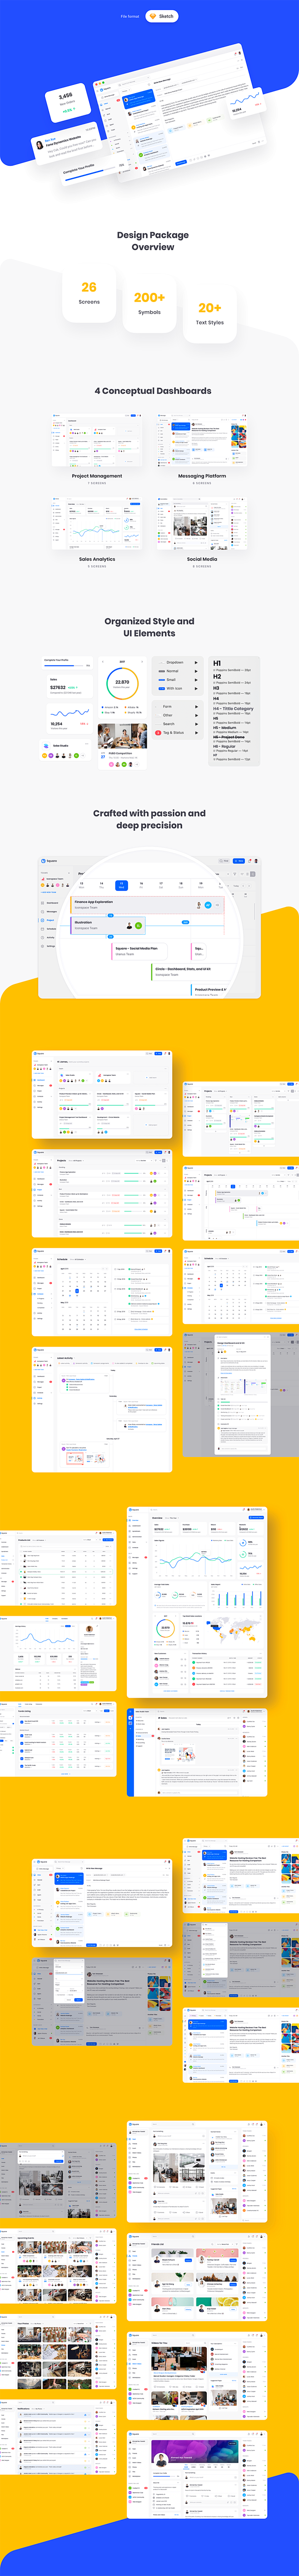Expand the Search symbol row
This screenshot has height=2576, width=299.
click(177, 724)
